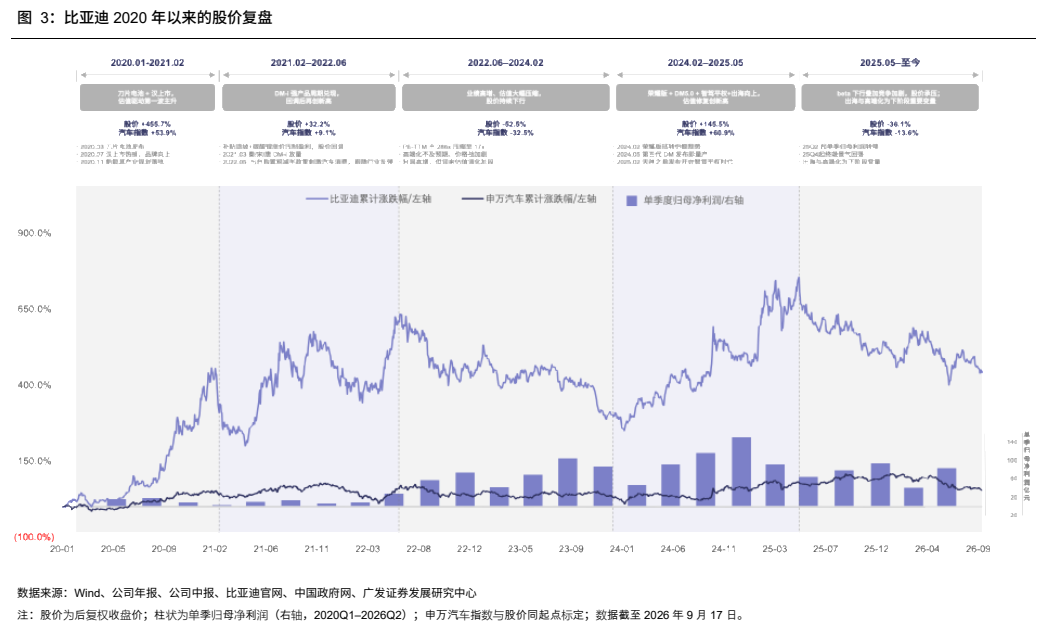1044x627 pixels.
Task: Click the 20-01 date label
Action: tap(62, 548)
